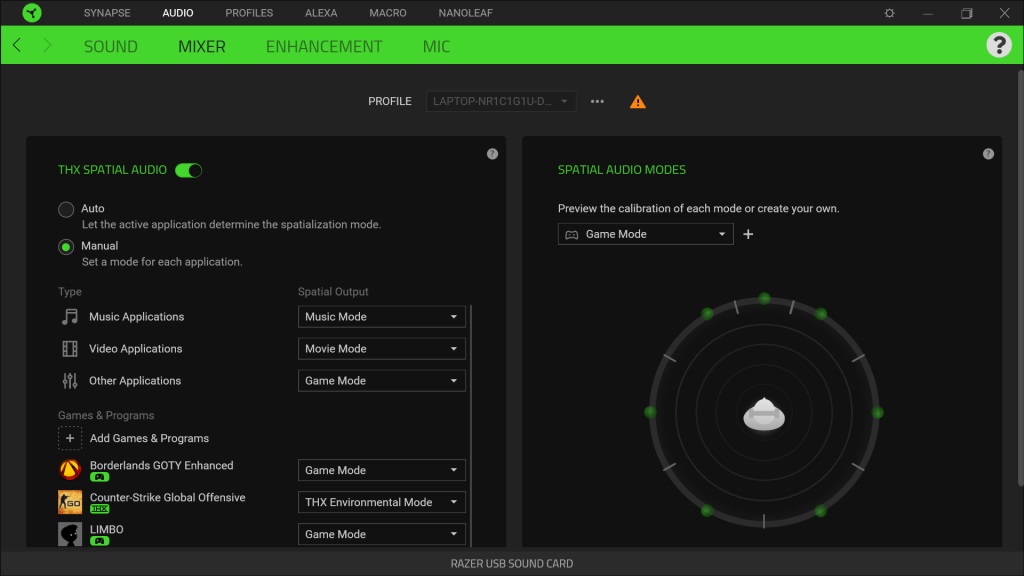This screenshot has height=576, width=1024.
Task: Click the Other Applications sliders icon
Action: tap(69, 381)
